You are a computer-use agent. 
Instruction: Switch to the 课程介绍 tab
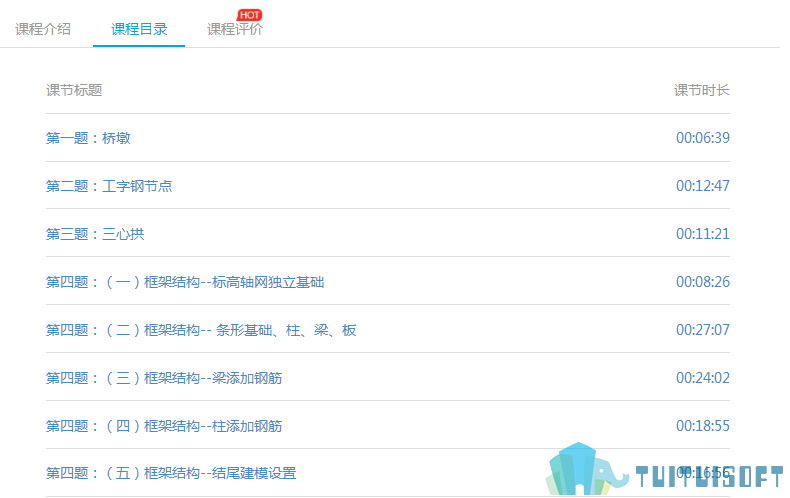coord(43,29)
